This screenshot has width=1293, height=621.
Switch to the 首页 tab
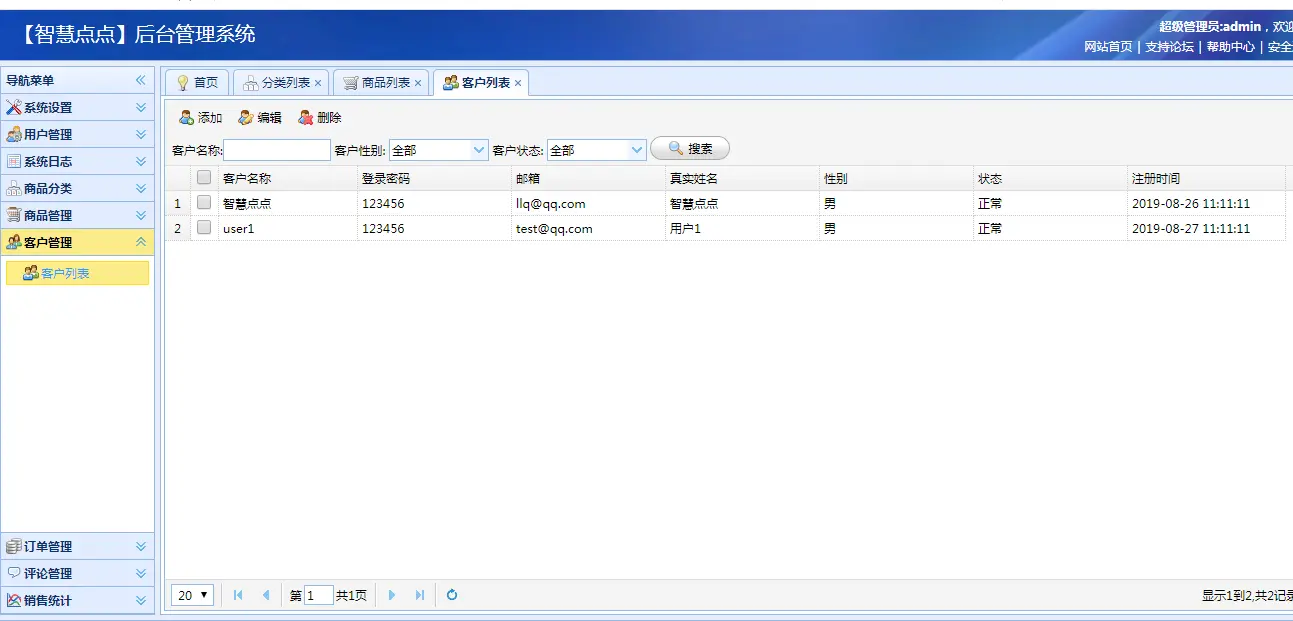(x=198, y=83)
